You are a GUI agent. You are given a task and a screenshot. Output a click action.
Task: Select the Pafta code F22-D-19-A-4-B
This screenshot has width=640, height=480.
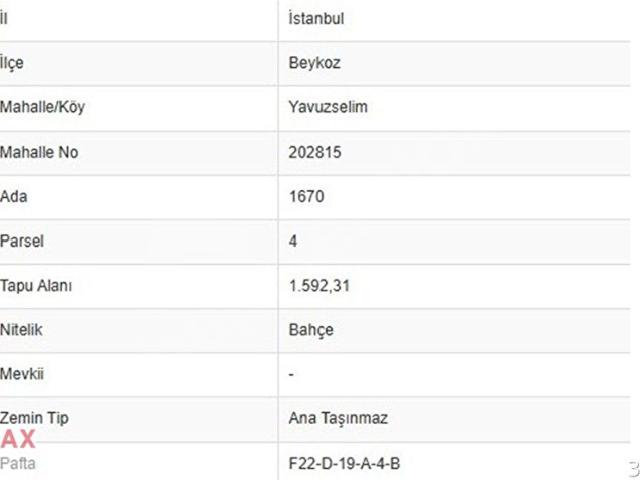tap(344, 463)
